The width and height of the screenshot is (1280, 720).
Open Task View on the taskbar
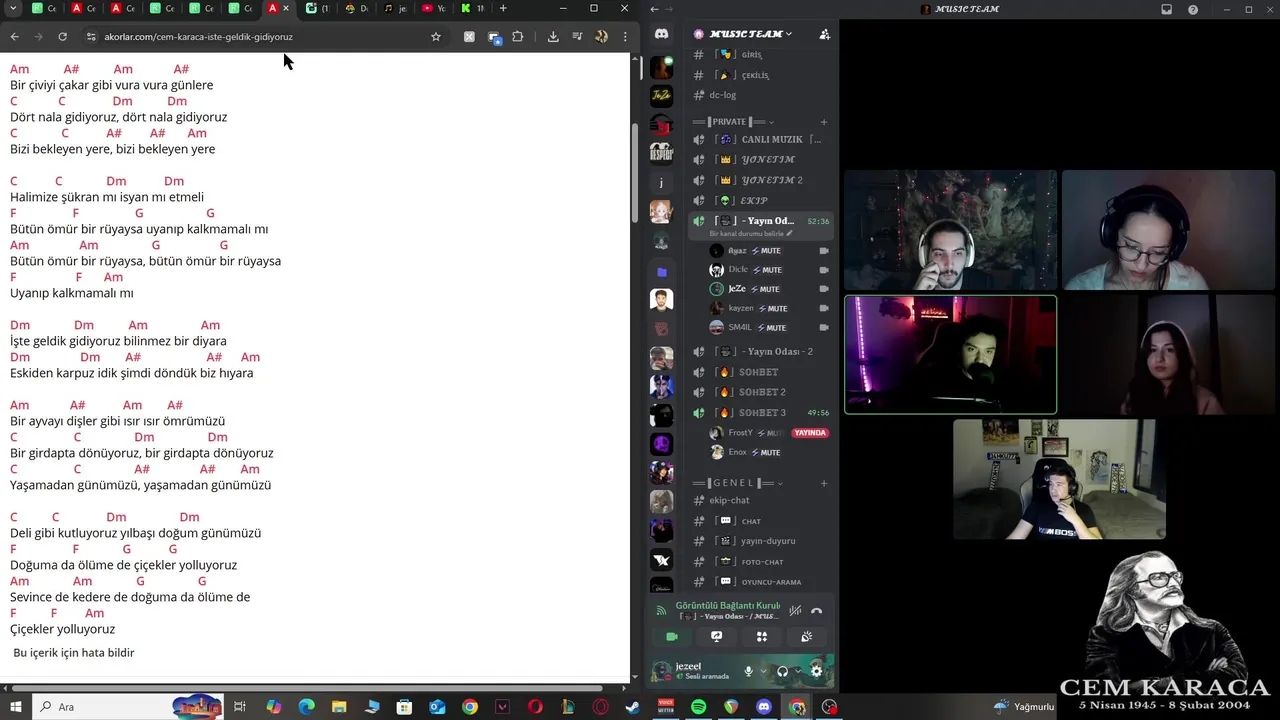click(240, 707)
